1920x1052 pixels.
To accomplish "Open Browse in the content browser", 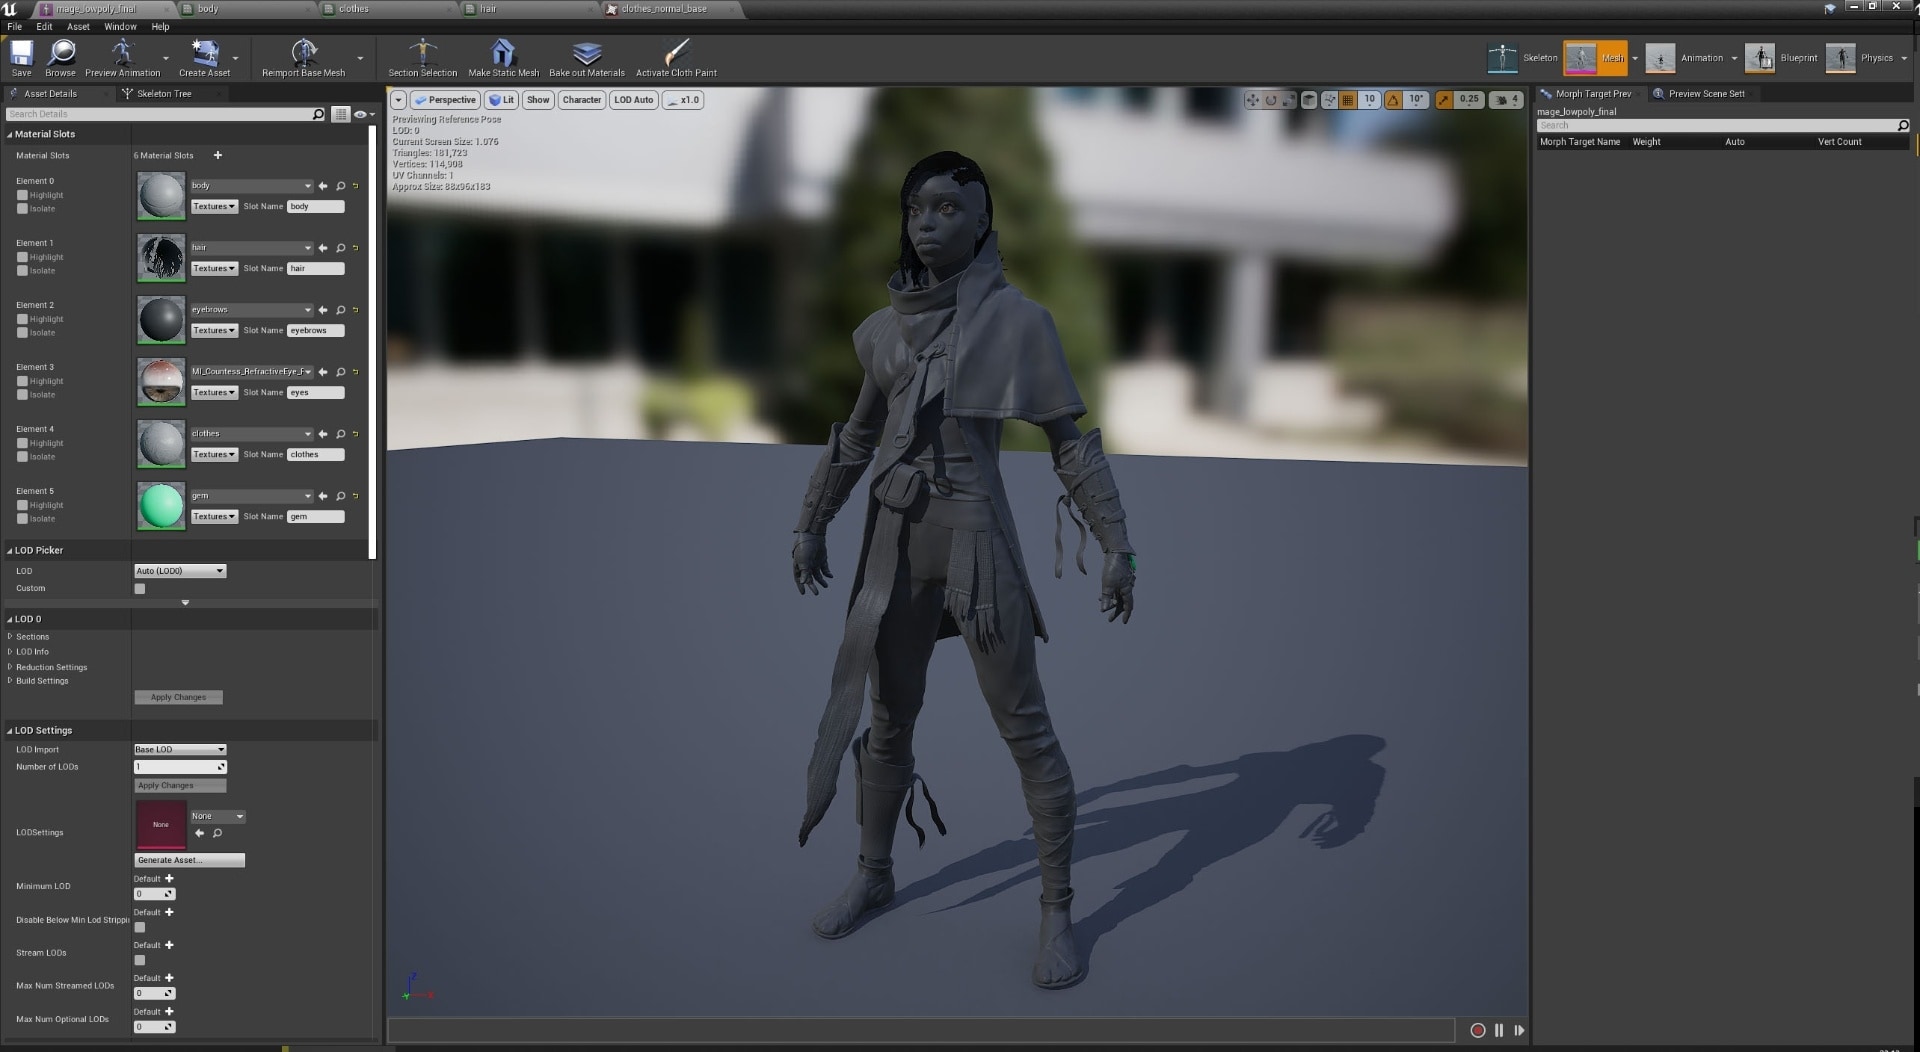I will (61, 53).
